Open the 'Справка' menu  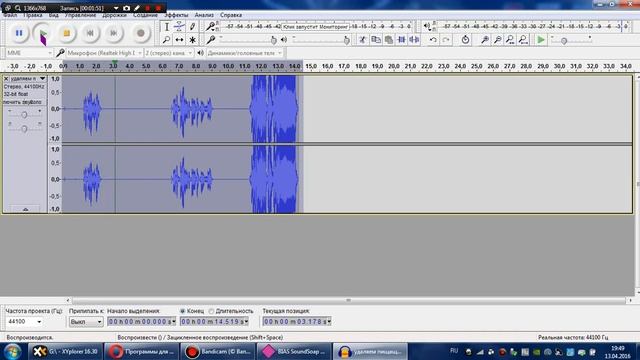(x=231, y=15)
